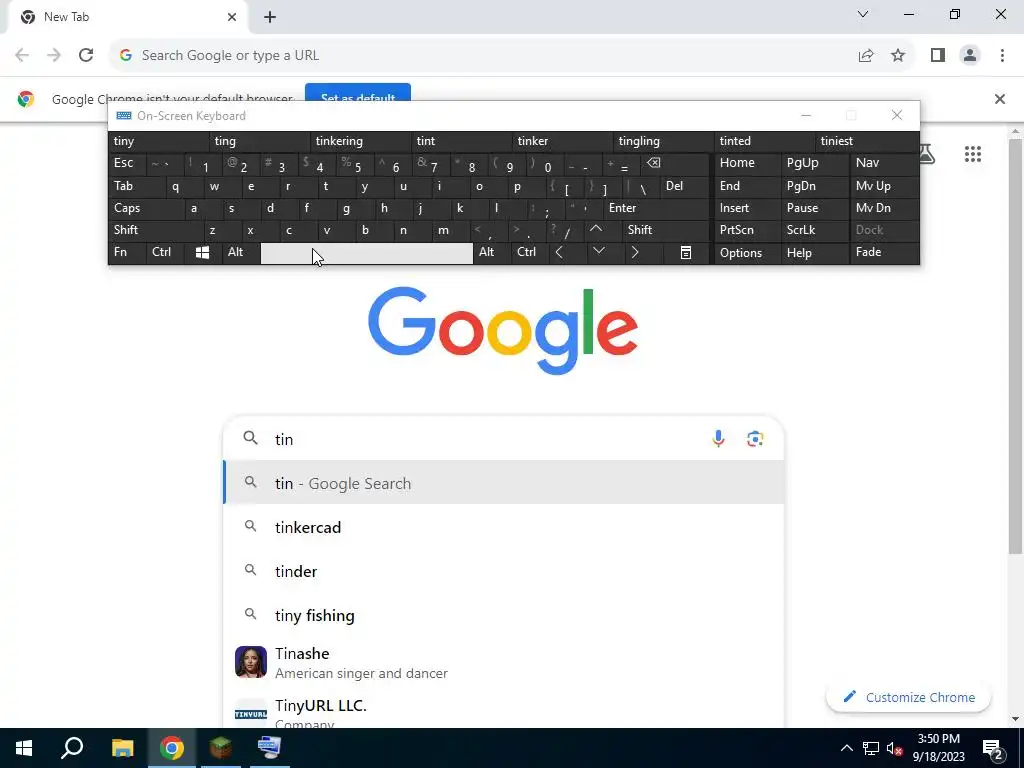Choose 'tiny fishing' search suggestion

click(504, 616)
